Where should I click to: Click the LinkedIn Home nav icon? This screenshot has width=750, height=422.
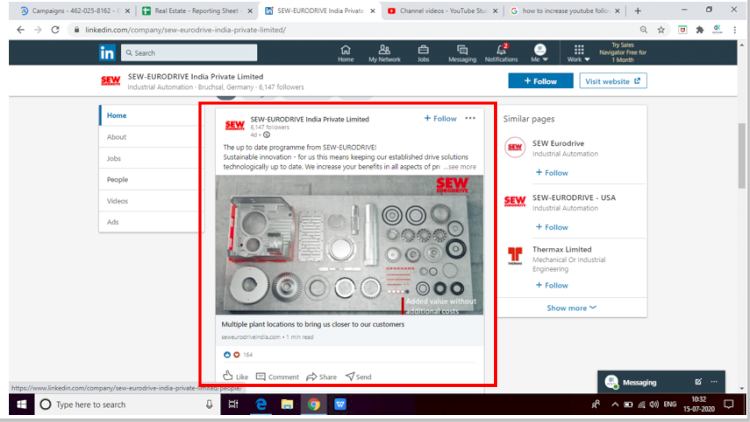(x=345, y=51)
